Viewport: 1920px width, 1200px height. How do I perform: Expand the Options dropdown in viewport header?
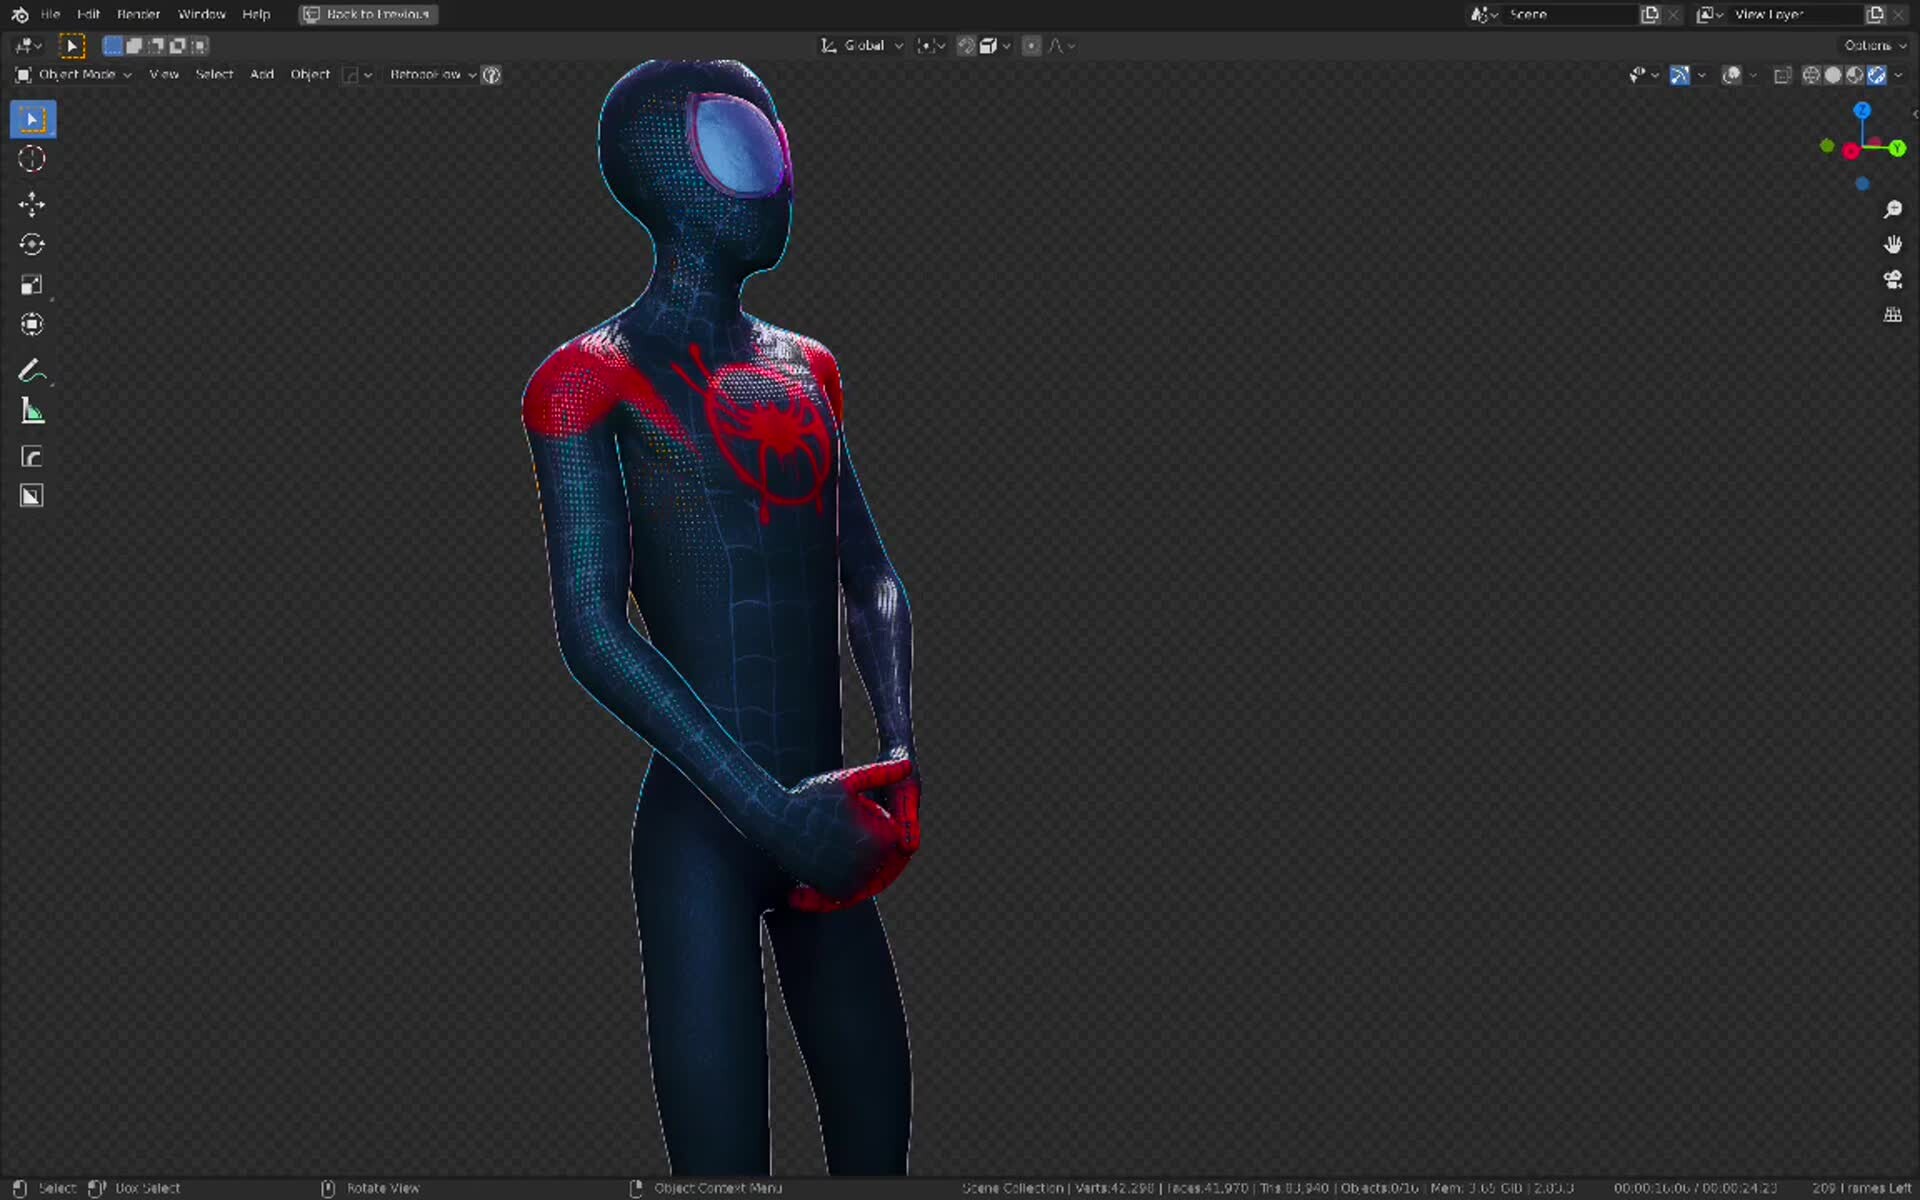click(1873, 45)
